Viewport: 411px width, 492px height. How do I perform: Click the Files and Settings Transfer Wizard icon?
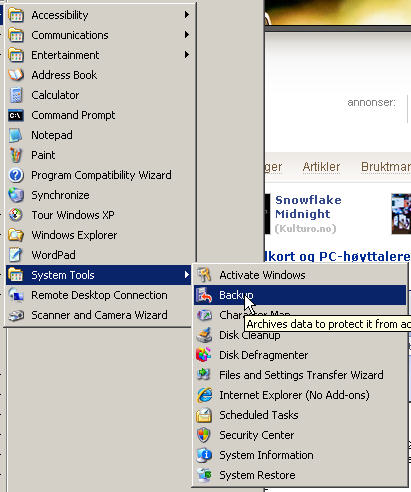pos(204,375)
